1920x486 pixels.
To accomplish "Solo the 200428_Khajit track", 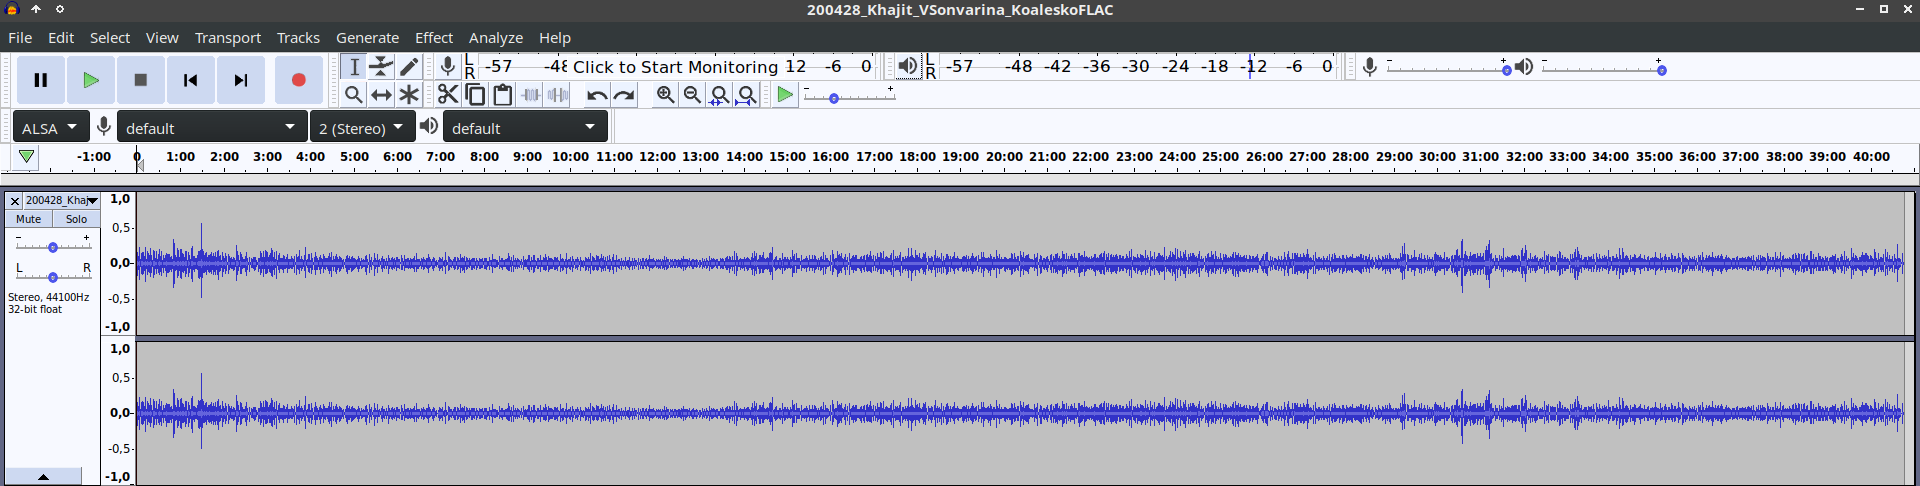I will click(76, 219).
